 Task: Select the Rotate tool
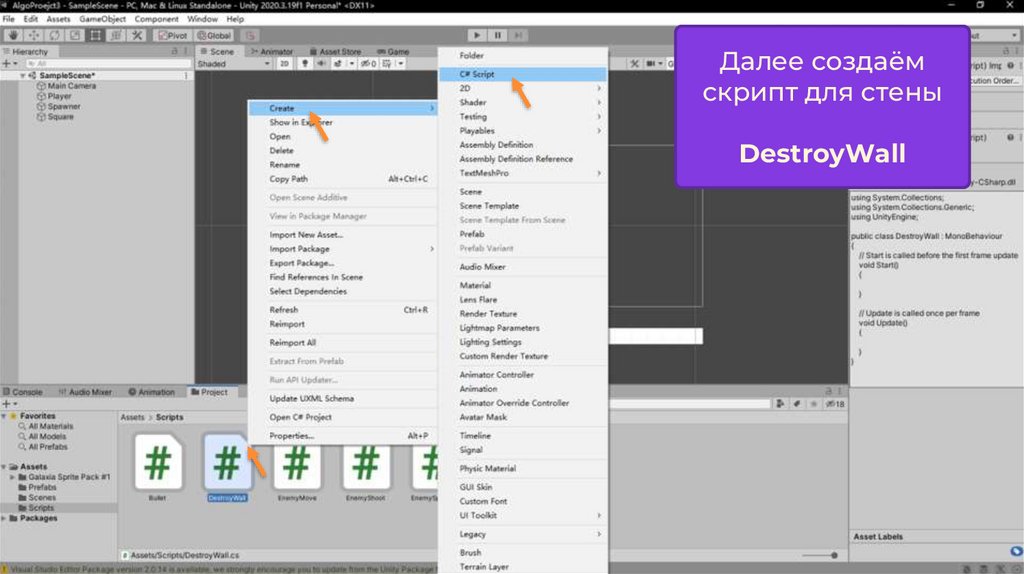coord(55,35)
